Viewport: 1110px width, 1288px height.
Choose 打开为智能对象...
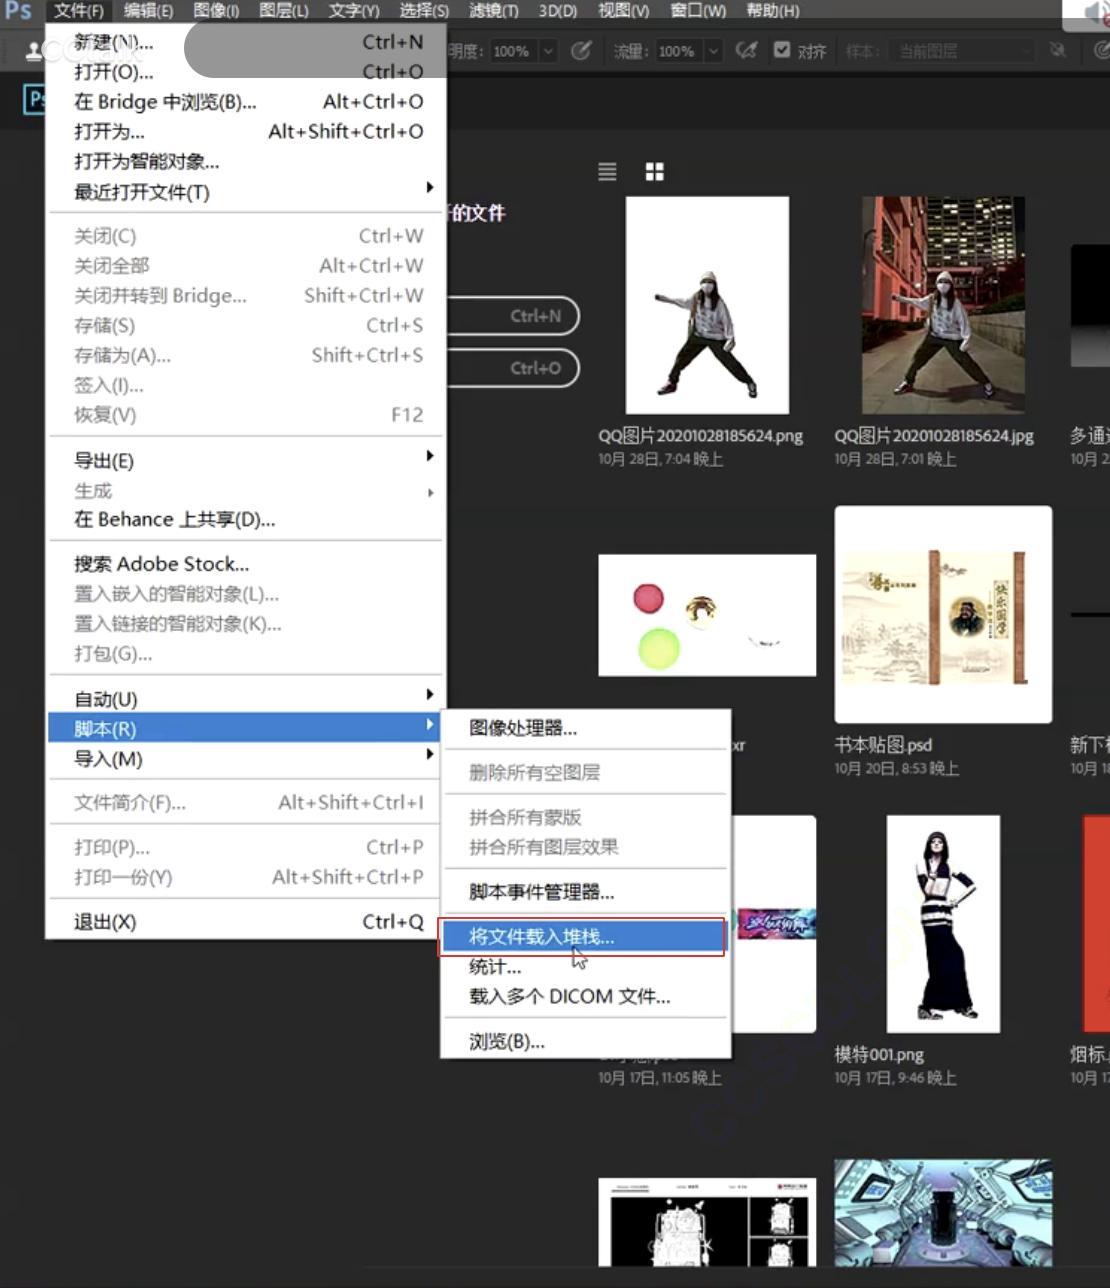point(247,162)
